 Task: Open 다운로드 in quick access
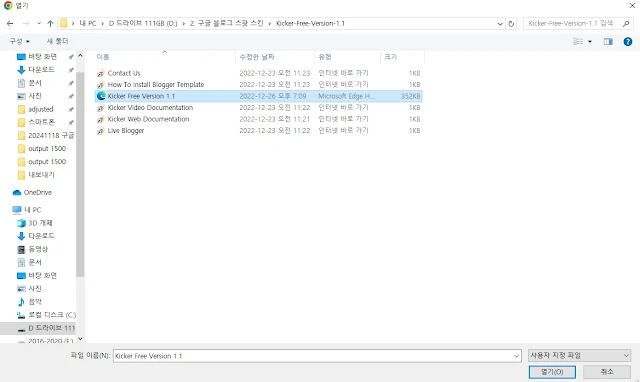click(x=41, y=70)
